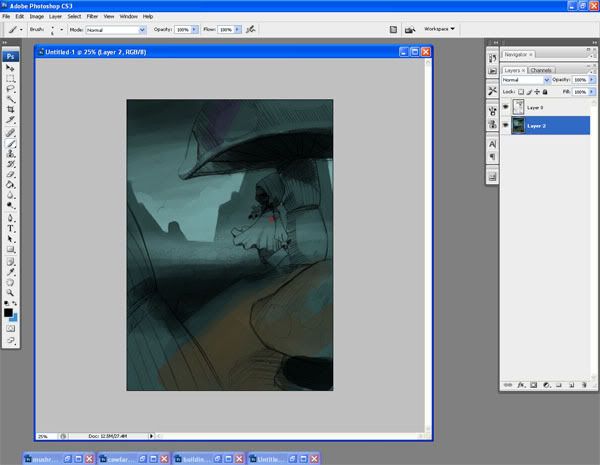Viewport: 600px width, 465px height.
Task: Open the Image menu
Action: [37, 16]
